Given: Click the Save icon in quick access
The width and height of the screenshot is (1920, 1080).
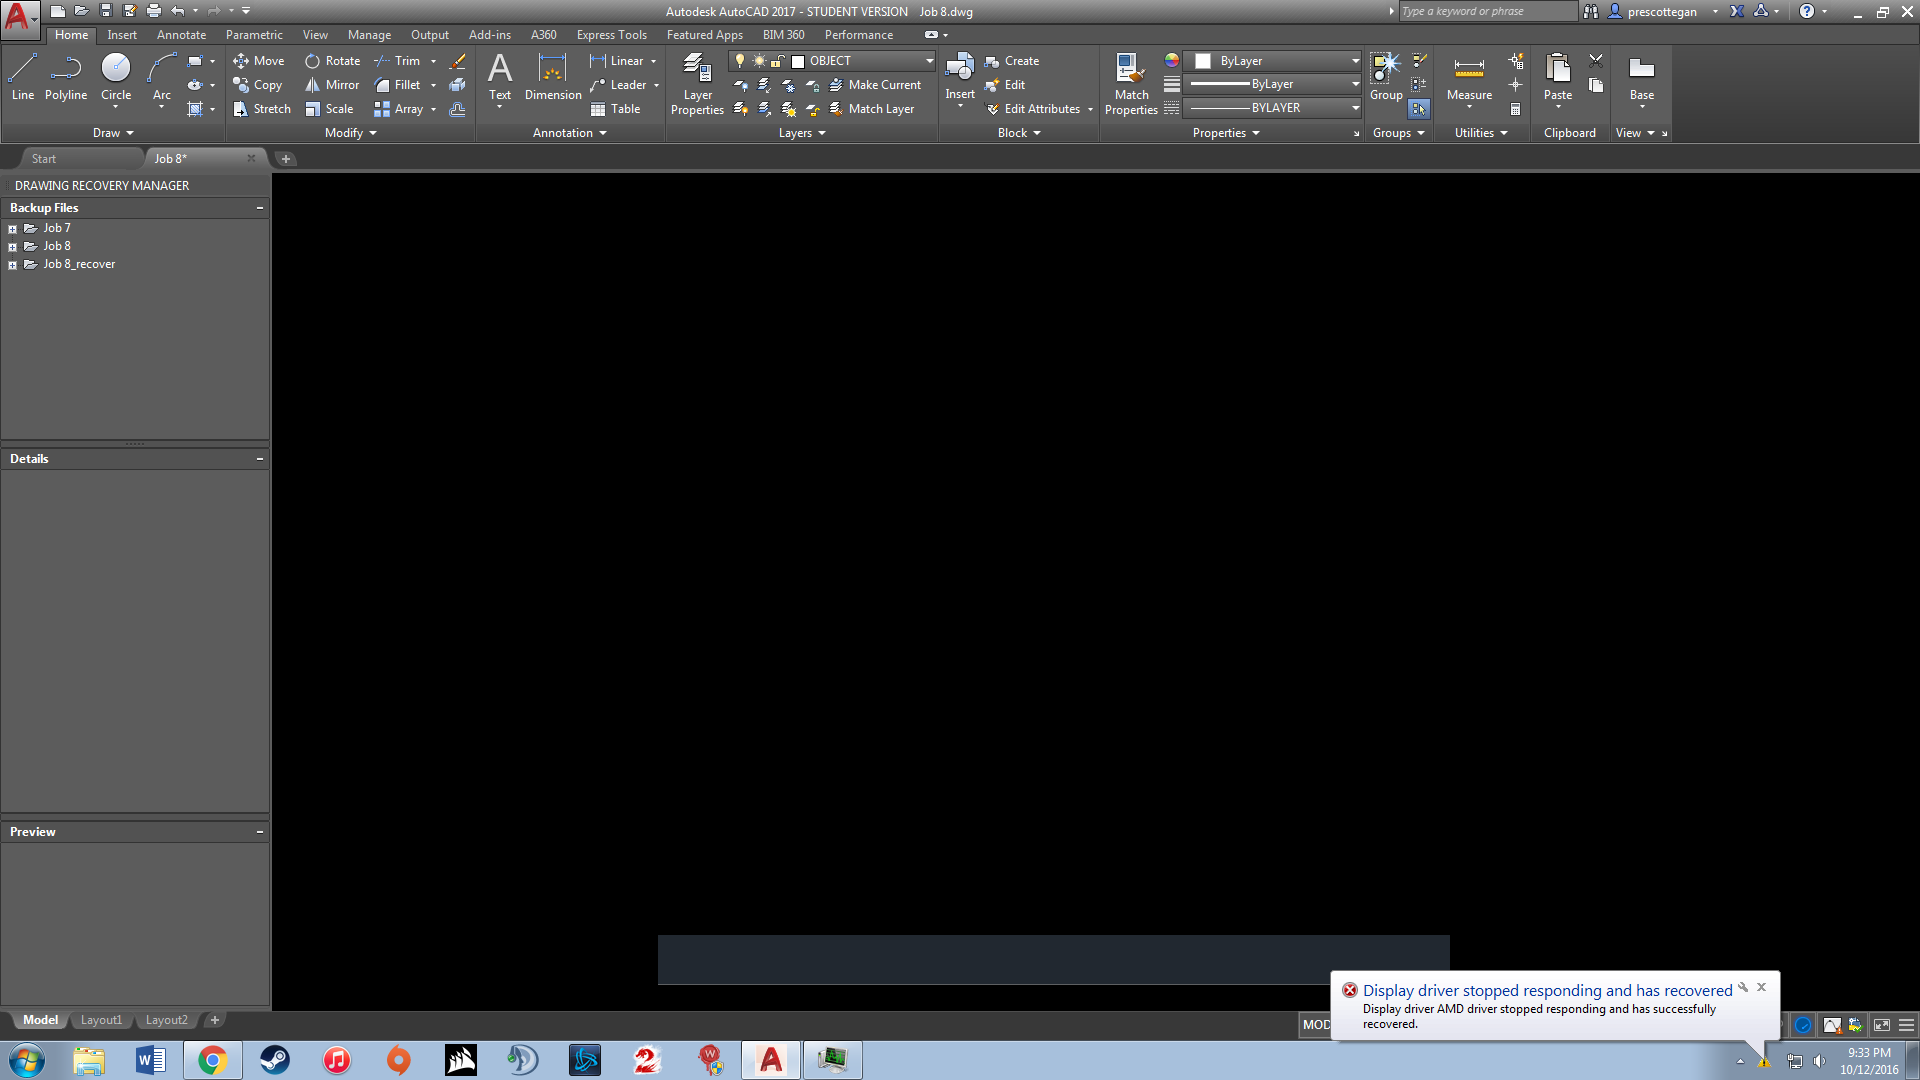Looking at the screenshot, I should pyautogui.click(x=105, y=11).
